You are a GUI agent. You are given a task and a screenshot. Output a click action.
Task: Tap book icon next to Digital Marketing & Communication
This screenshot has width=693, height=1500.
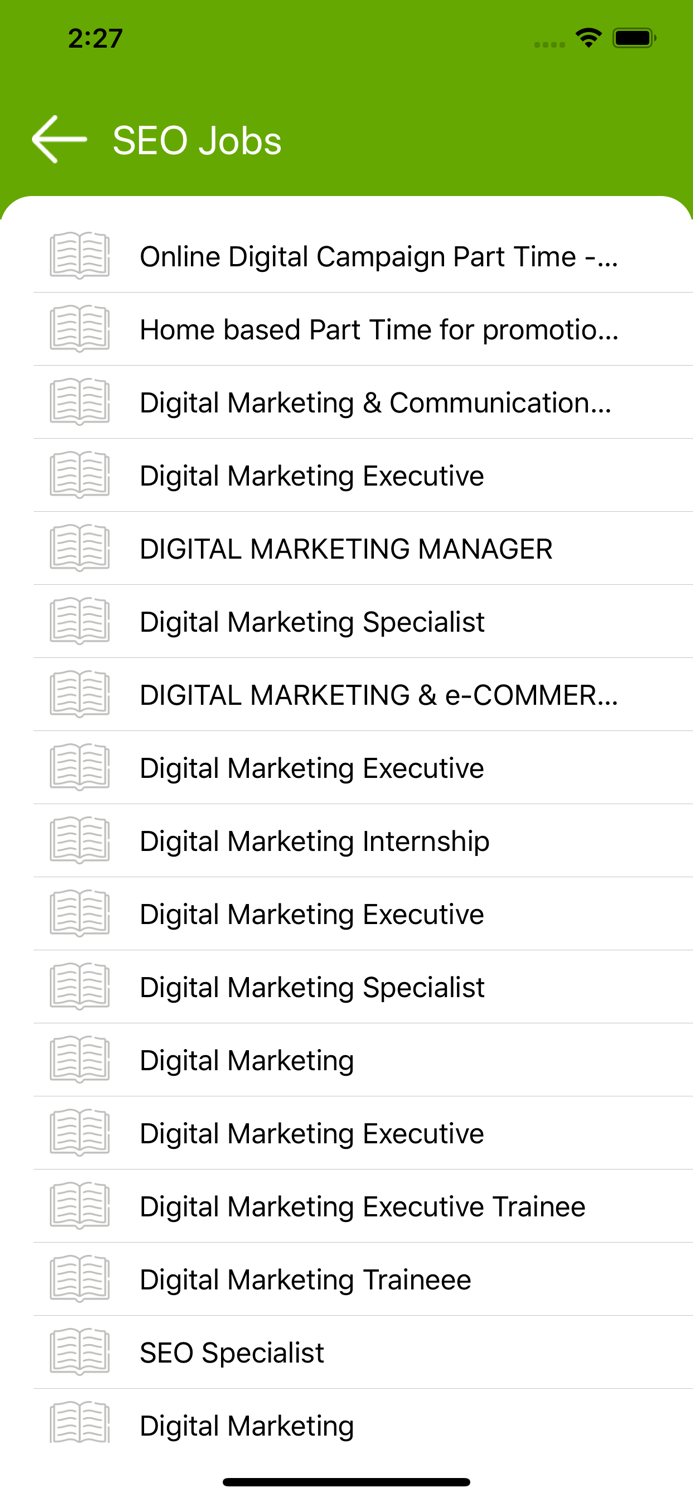point(80,402)
